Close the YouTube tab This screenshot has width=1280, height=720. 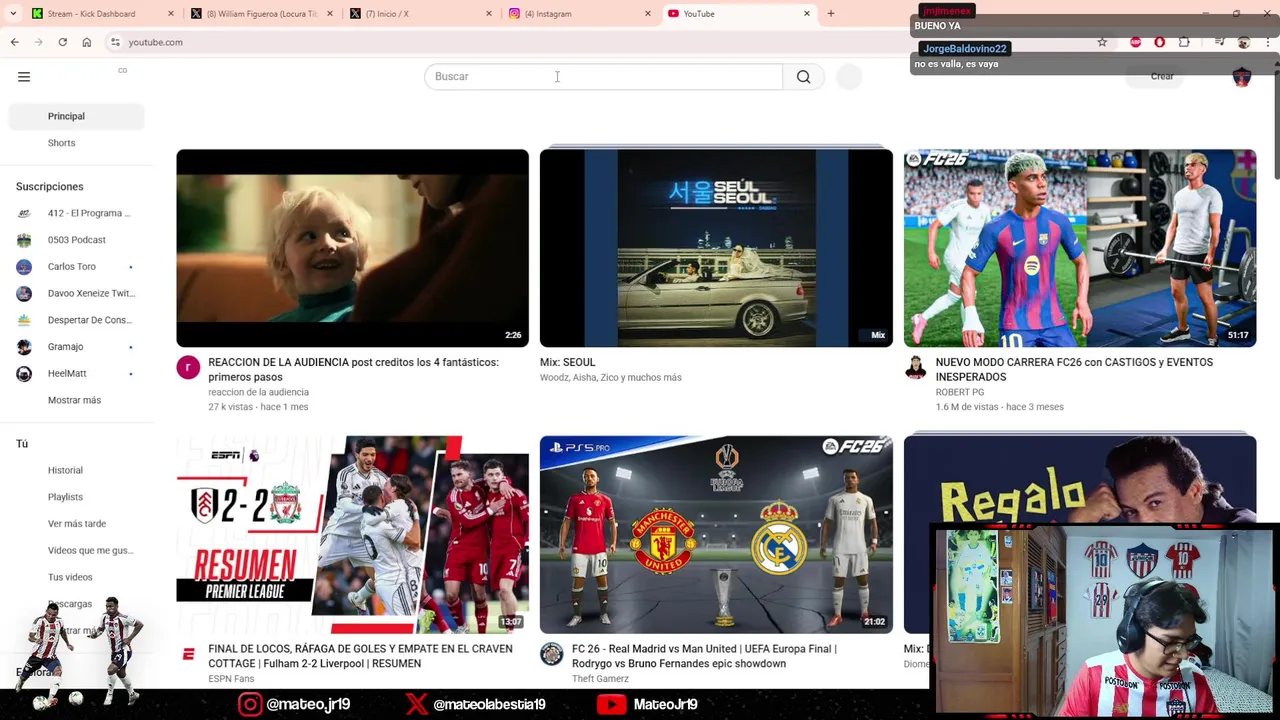pos(807,14)
